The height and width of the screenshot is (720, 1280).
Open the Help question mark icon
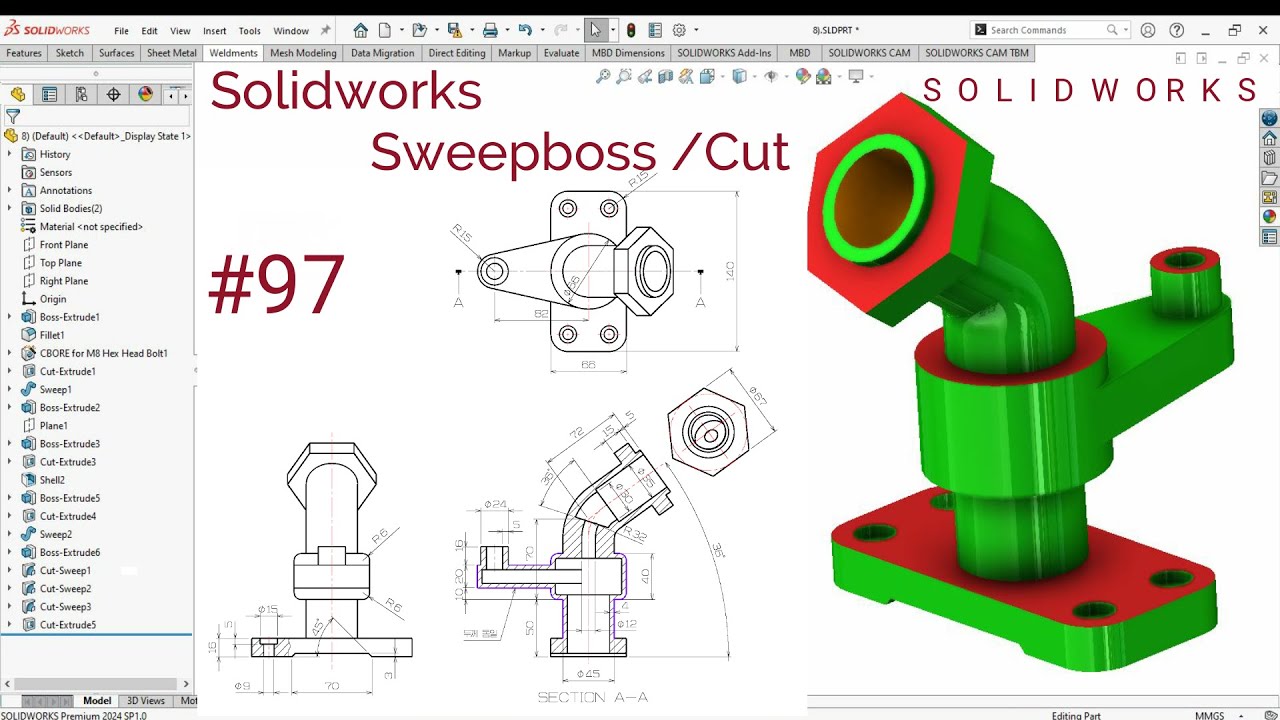pyautogui.click(x=1177, y=30)
